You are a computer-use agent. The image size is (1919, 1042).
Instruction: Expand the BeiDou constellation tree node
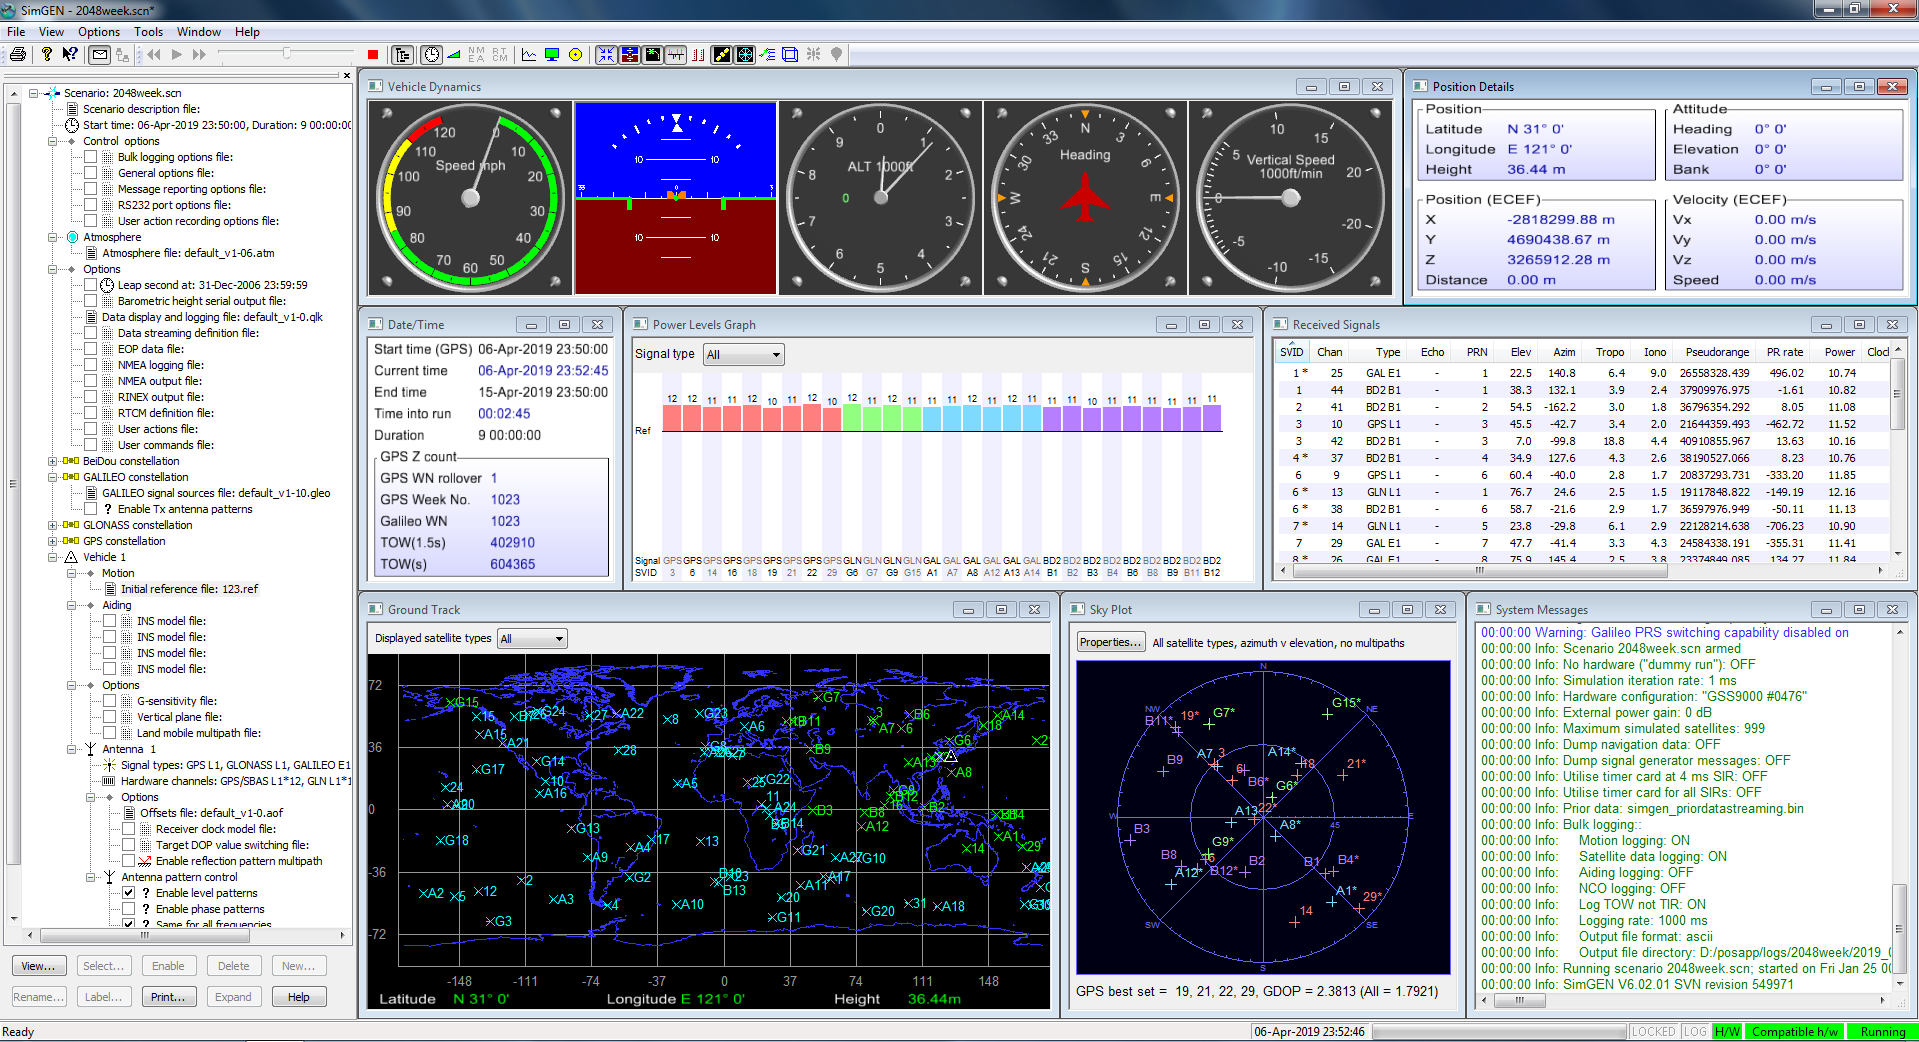(52, 461)
